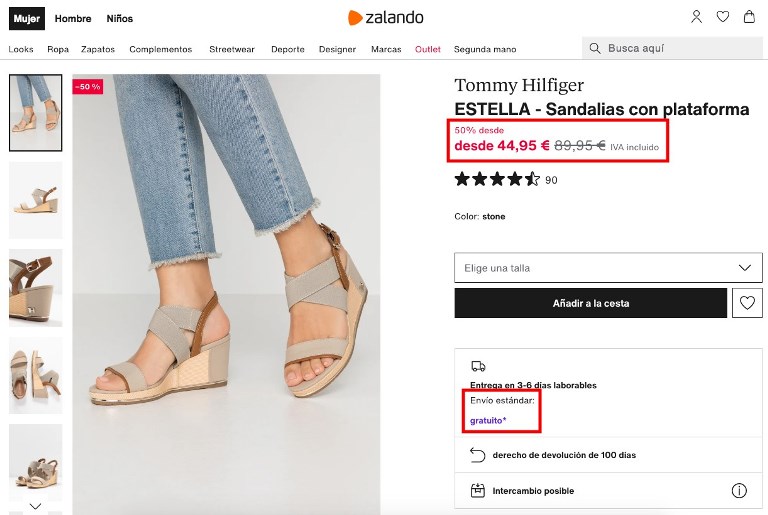Click the Intercambio posible info icon
768x515 pixels.
click(739, 491)
